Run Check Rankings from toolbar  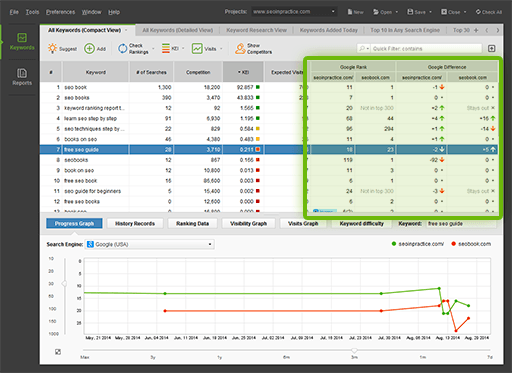click(122, 48)
